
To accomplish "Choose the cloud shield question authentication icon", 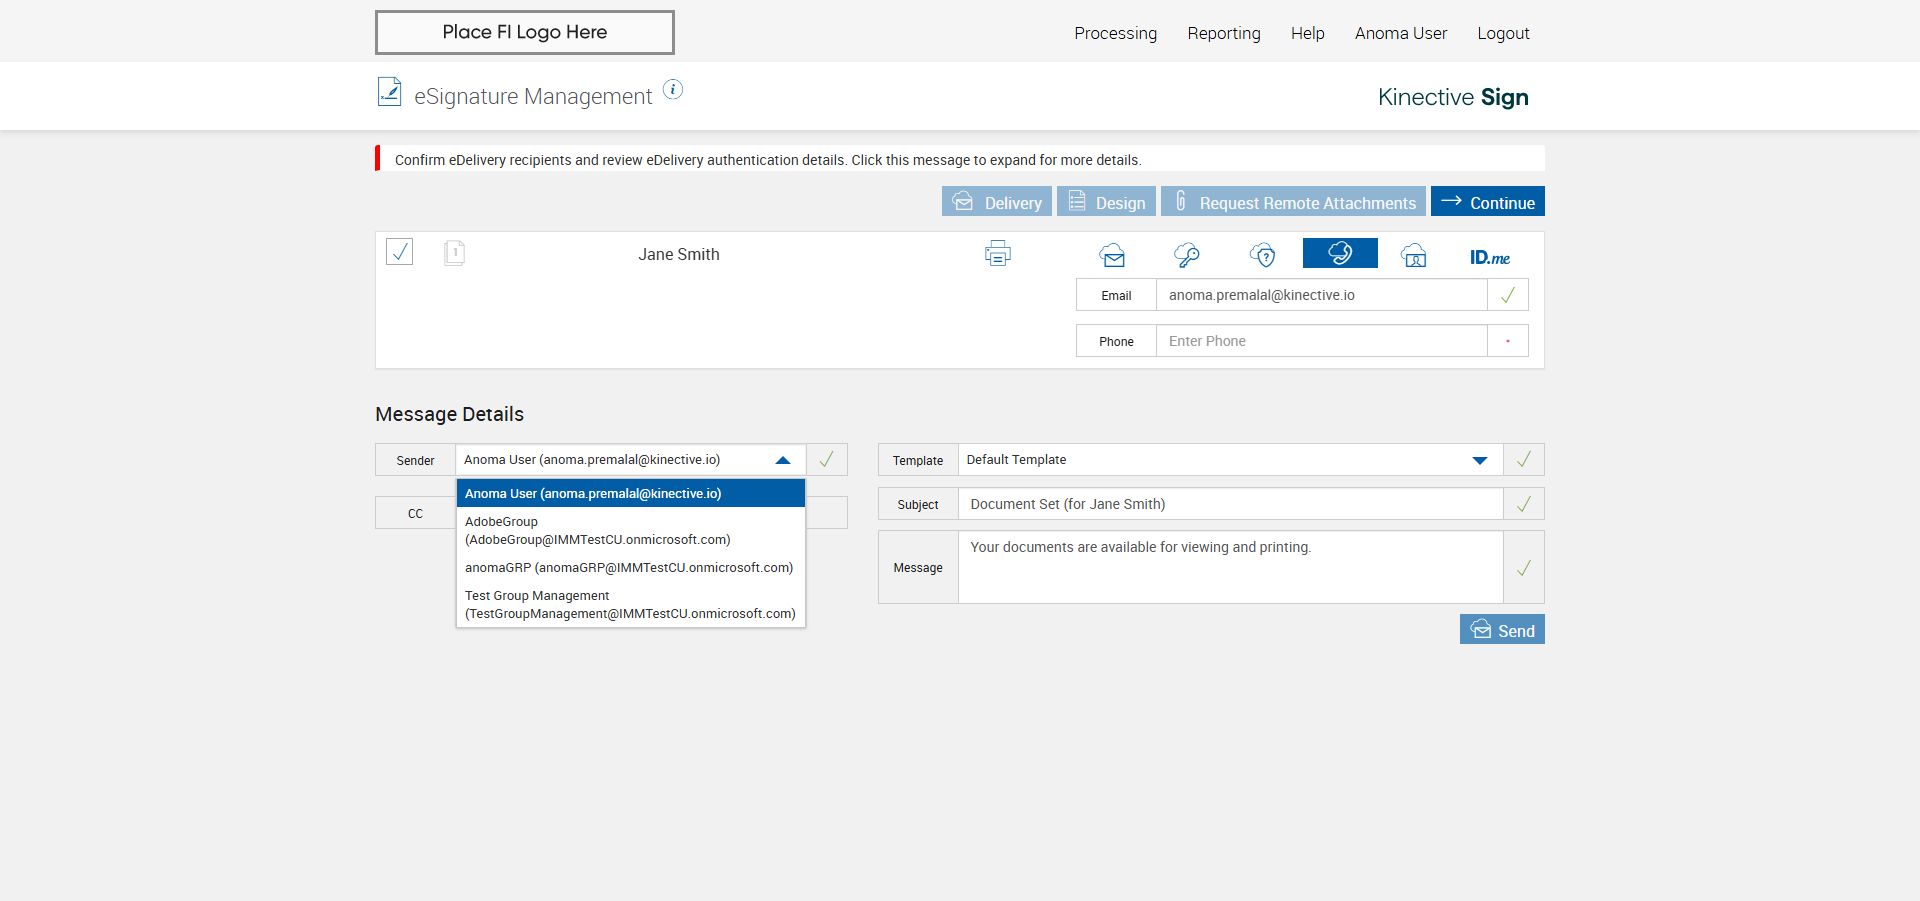I will (x=1263, y=255).
